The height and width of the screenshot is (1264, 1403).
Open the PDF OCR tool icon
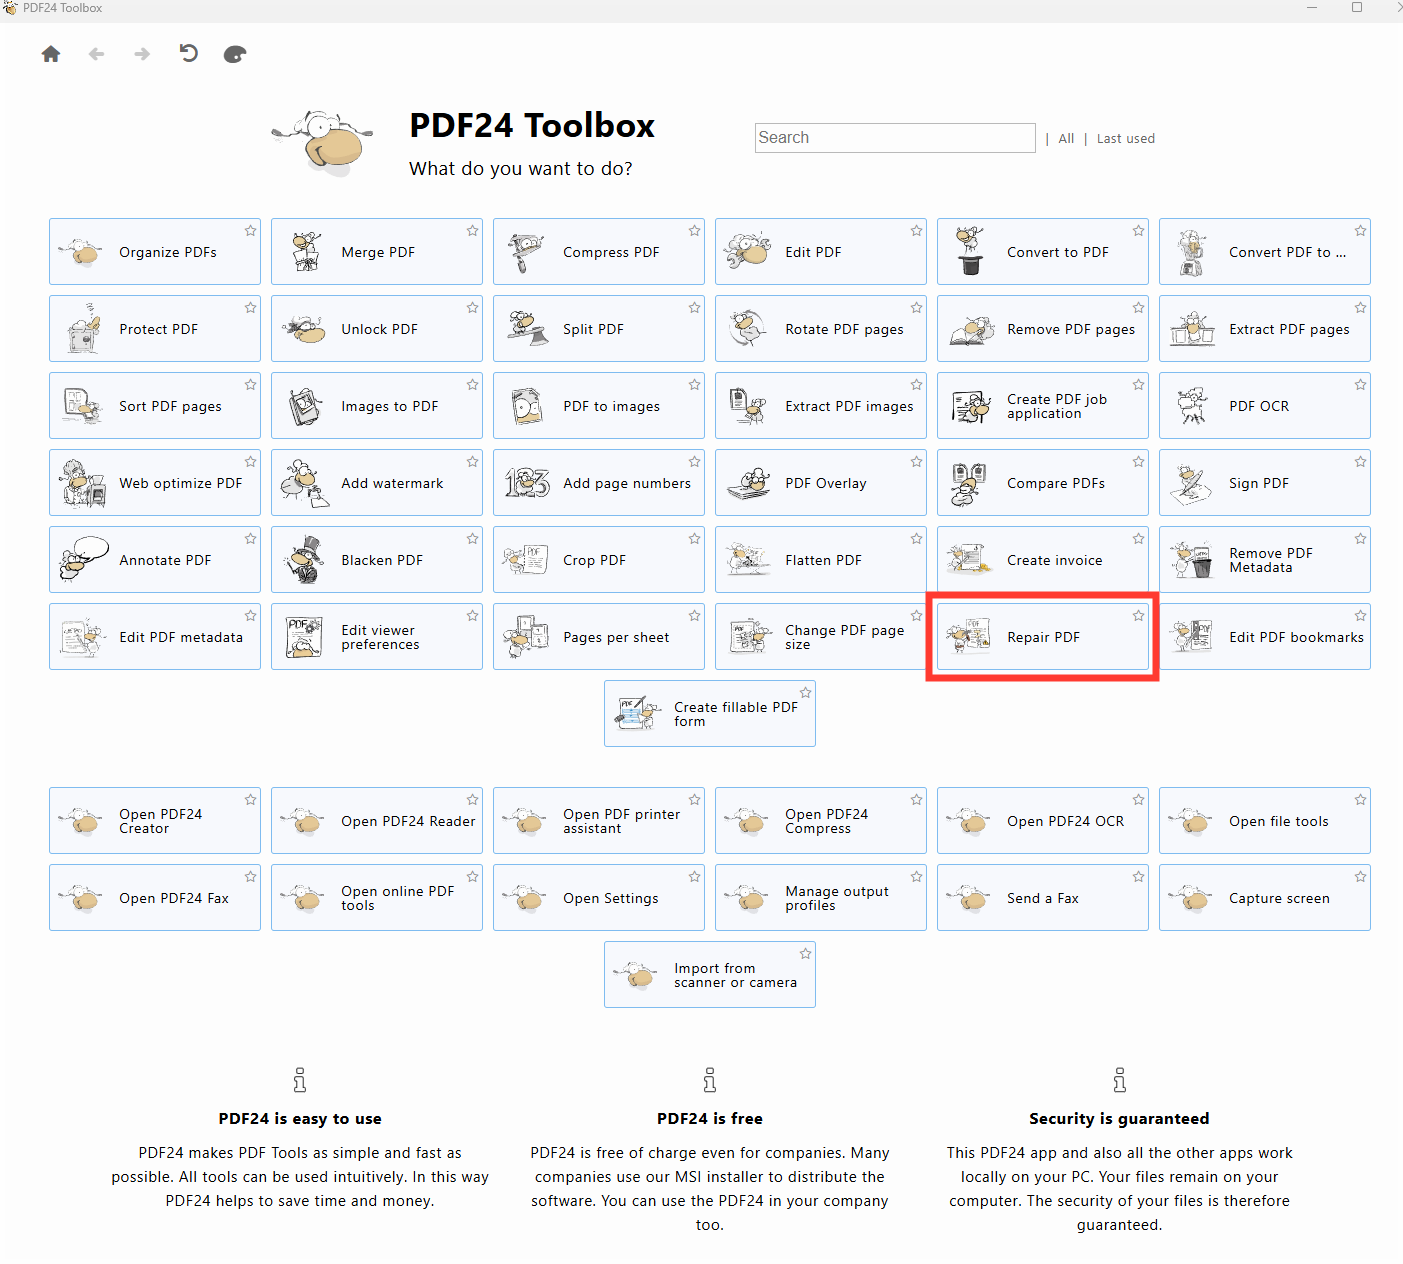pos(1192,406)
